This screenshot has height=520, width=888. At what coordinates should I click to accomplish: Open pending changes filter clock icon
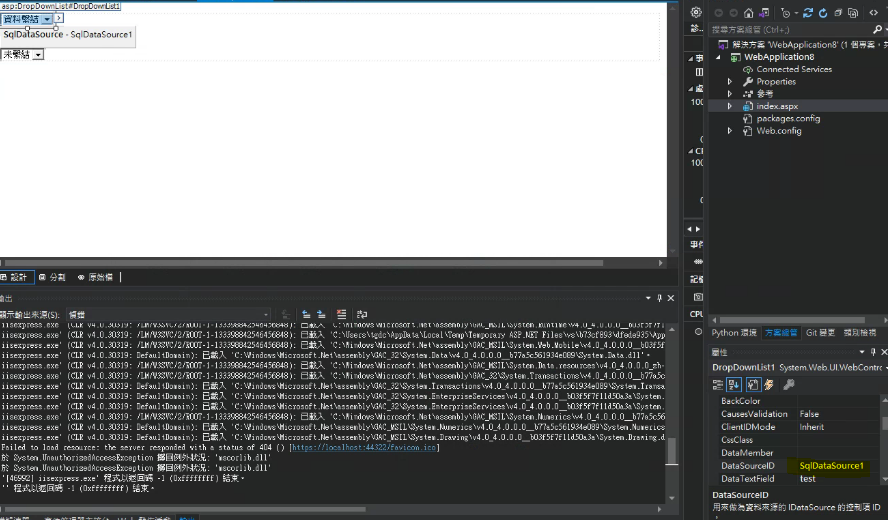[785, 13]
